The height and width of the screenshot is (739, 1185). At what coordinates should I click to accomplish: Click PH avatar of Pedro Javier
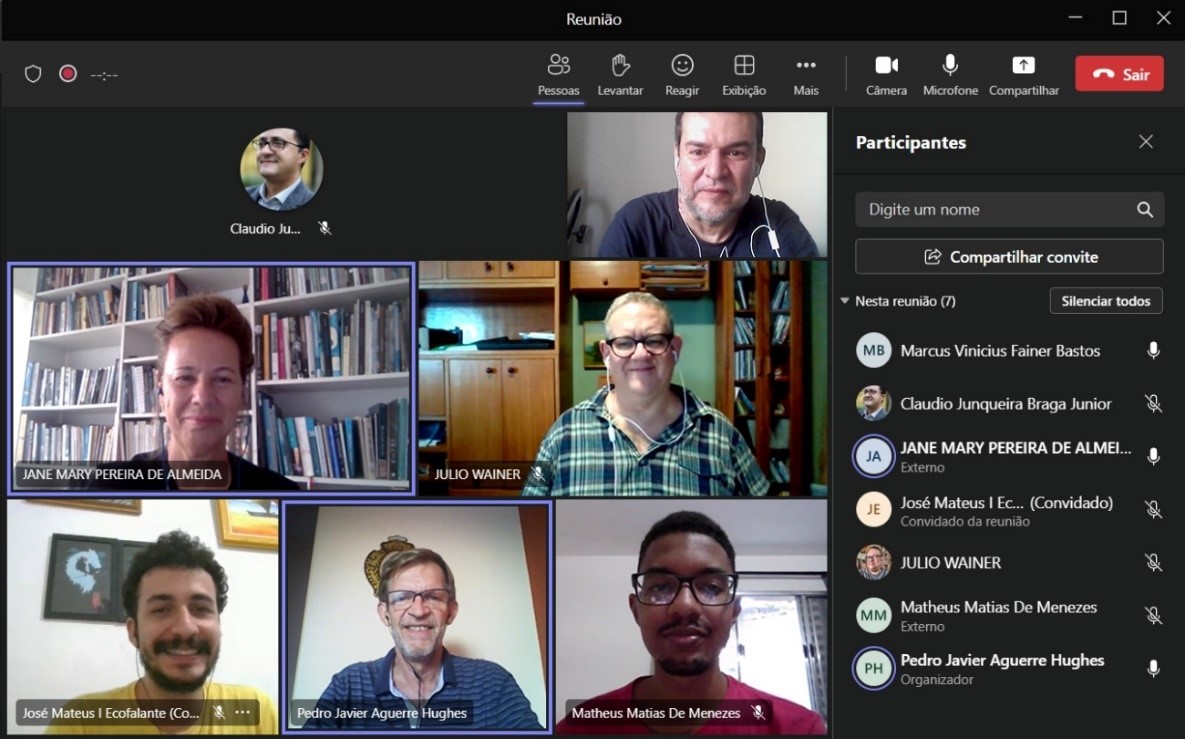click(x=873, y=669)
